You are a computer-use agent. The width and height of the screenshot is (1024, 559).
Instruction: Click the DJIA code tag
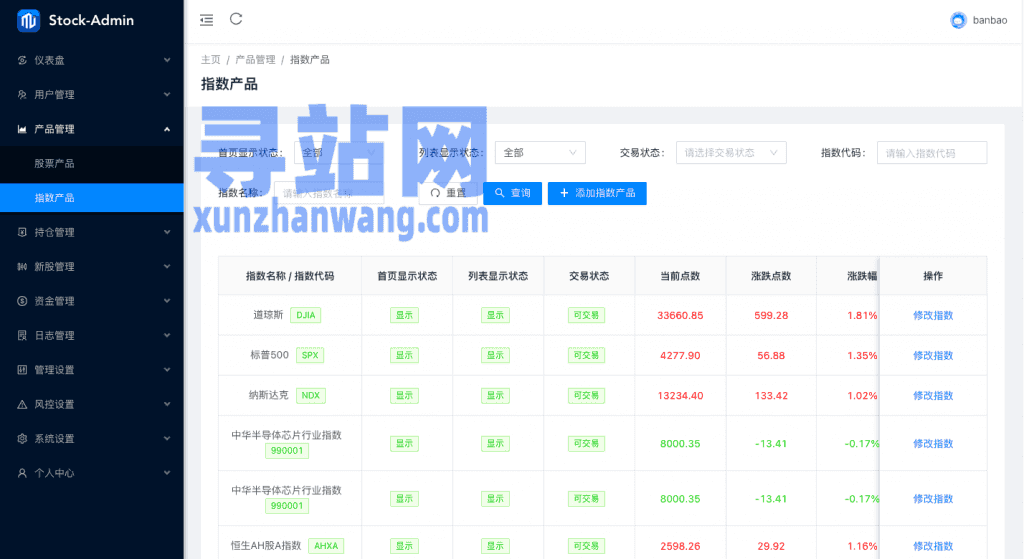(306, 315)
